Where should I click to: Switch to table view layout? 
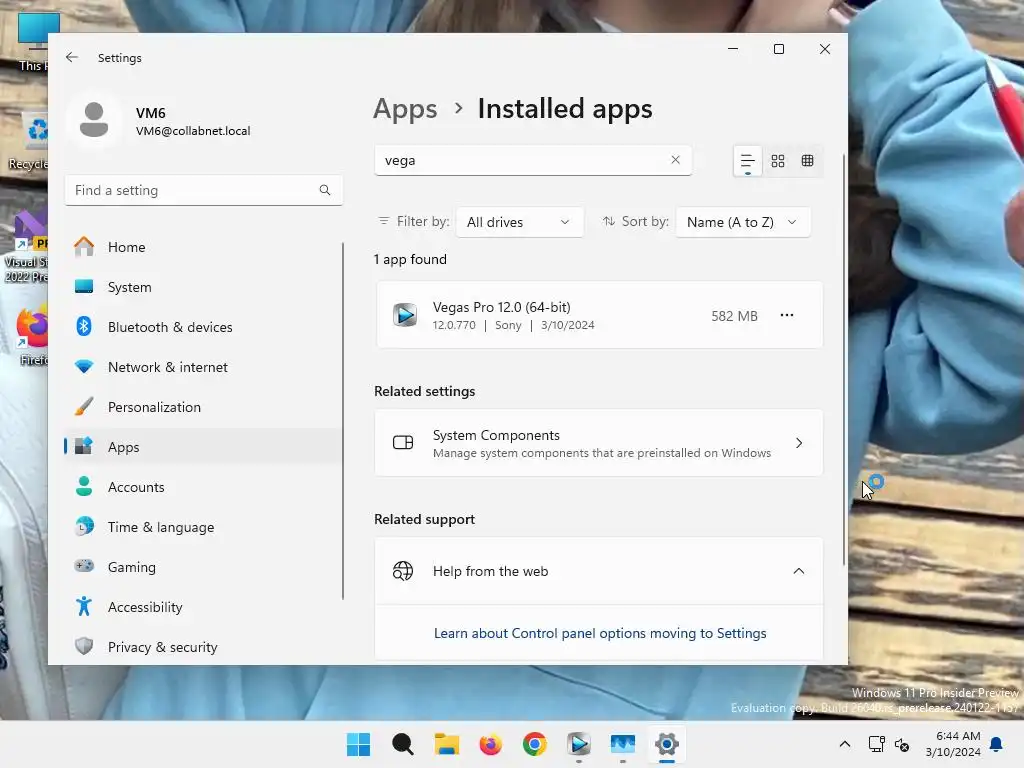click(x=808, y=161)
